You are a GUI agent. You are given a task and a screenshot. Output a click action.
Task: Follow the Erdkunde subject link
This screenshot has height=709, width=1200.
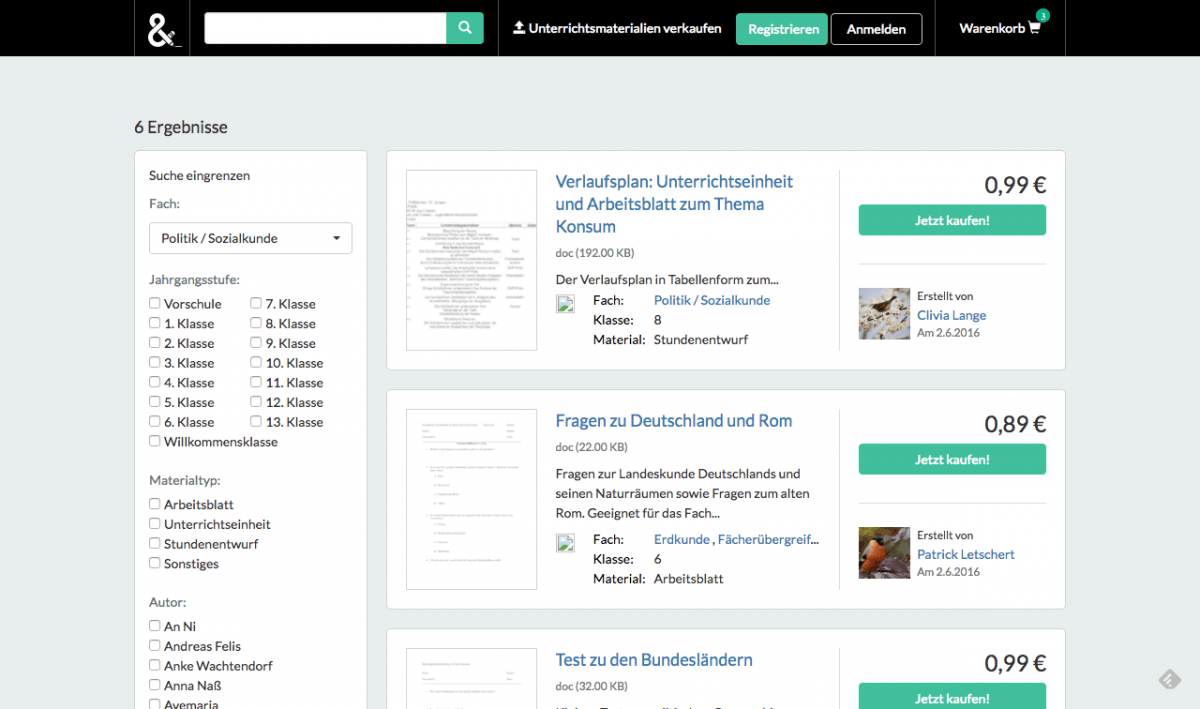click(x=681, y=539)
